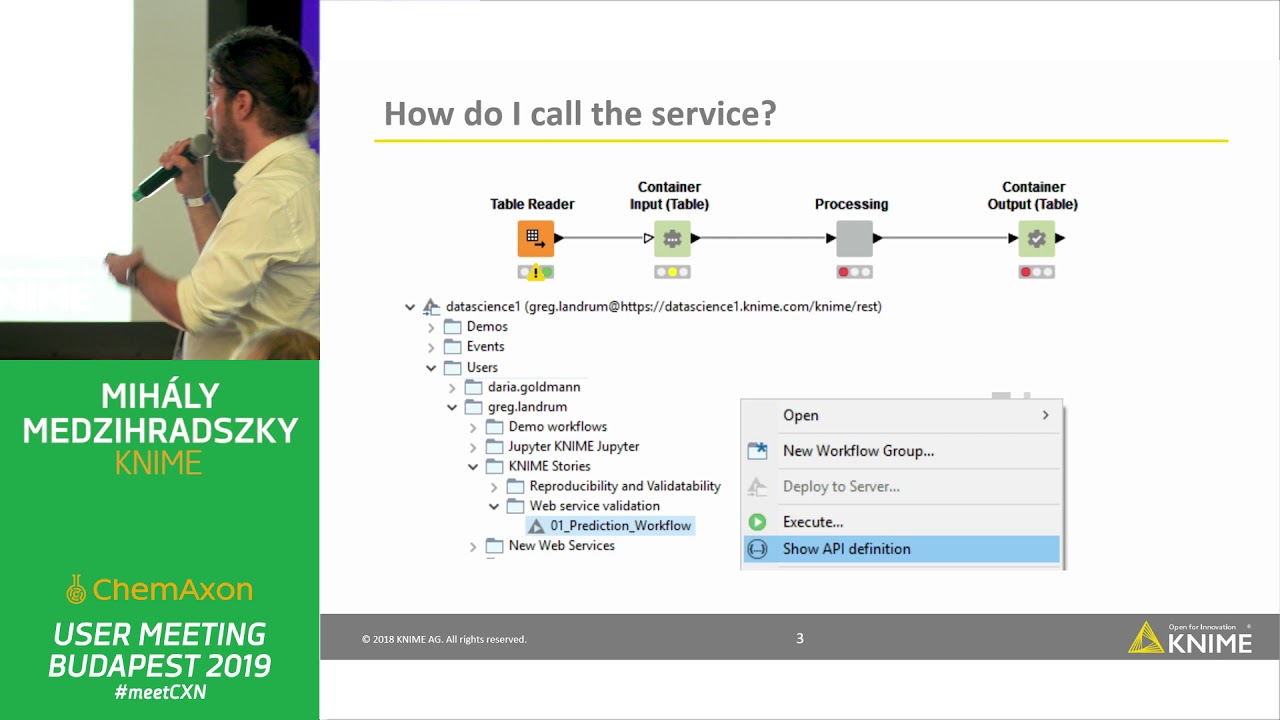Expand the Reproducibility and Validatability folder
Image resolution: width=1280 pixels, height=720 pixels.
(x=494, y=487)
